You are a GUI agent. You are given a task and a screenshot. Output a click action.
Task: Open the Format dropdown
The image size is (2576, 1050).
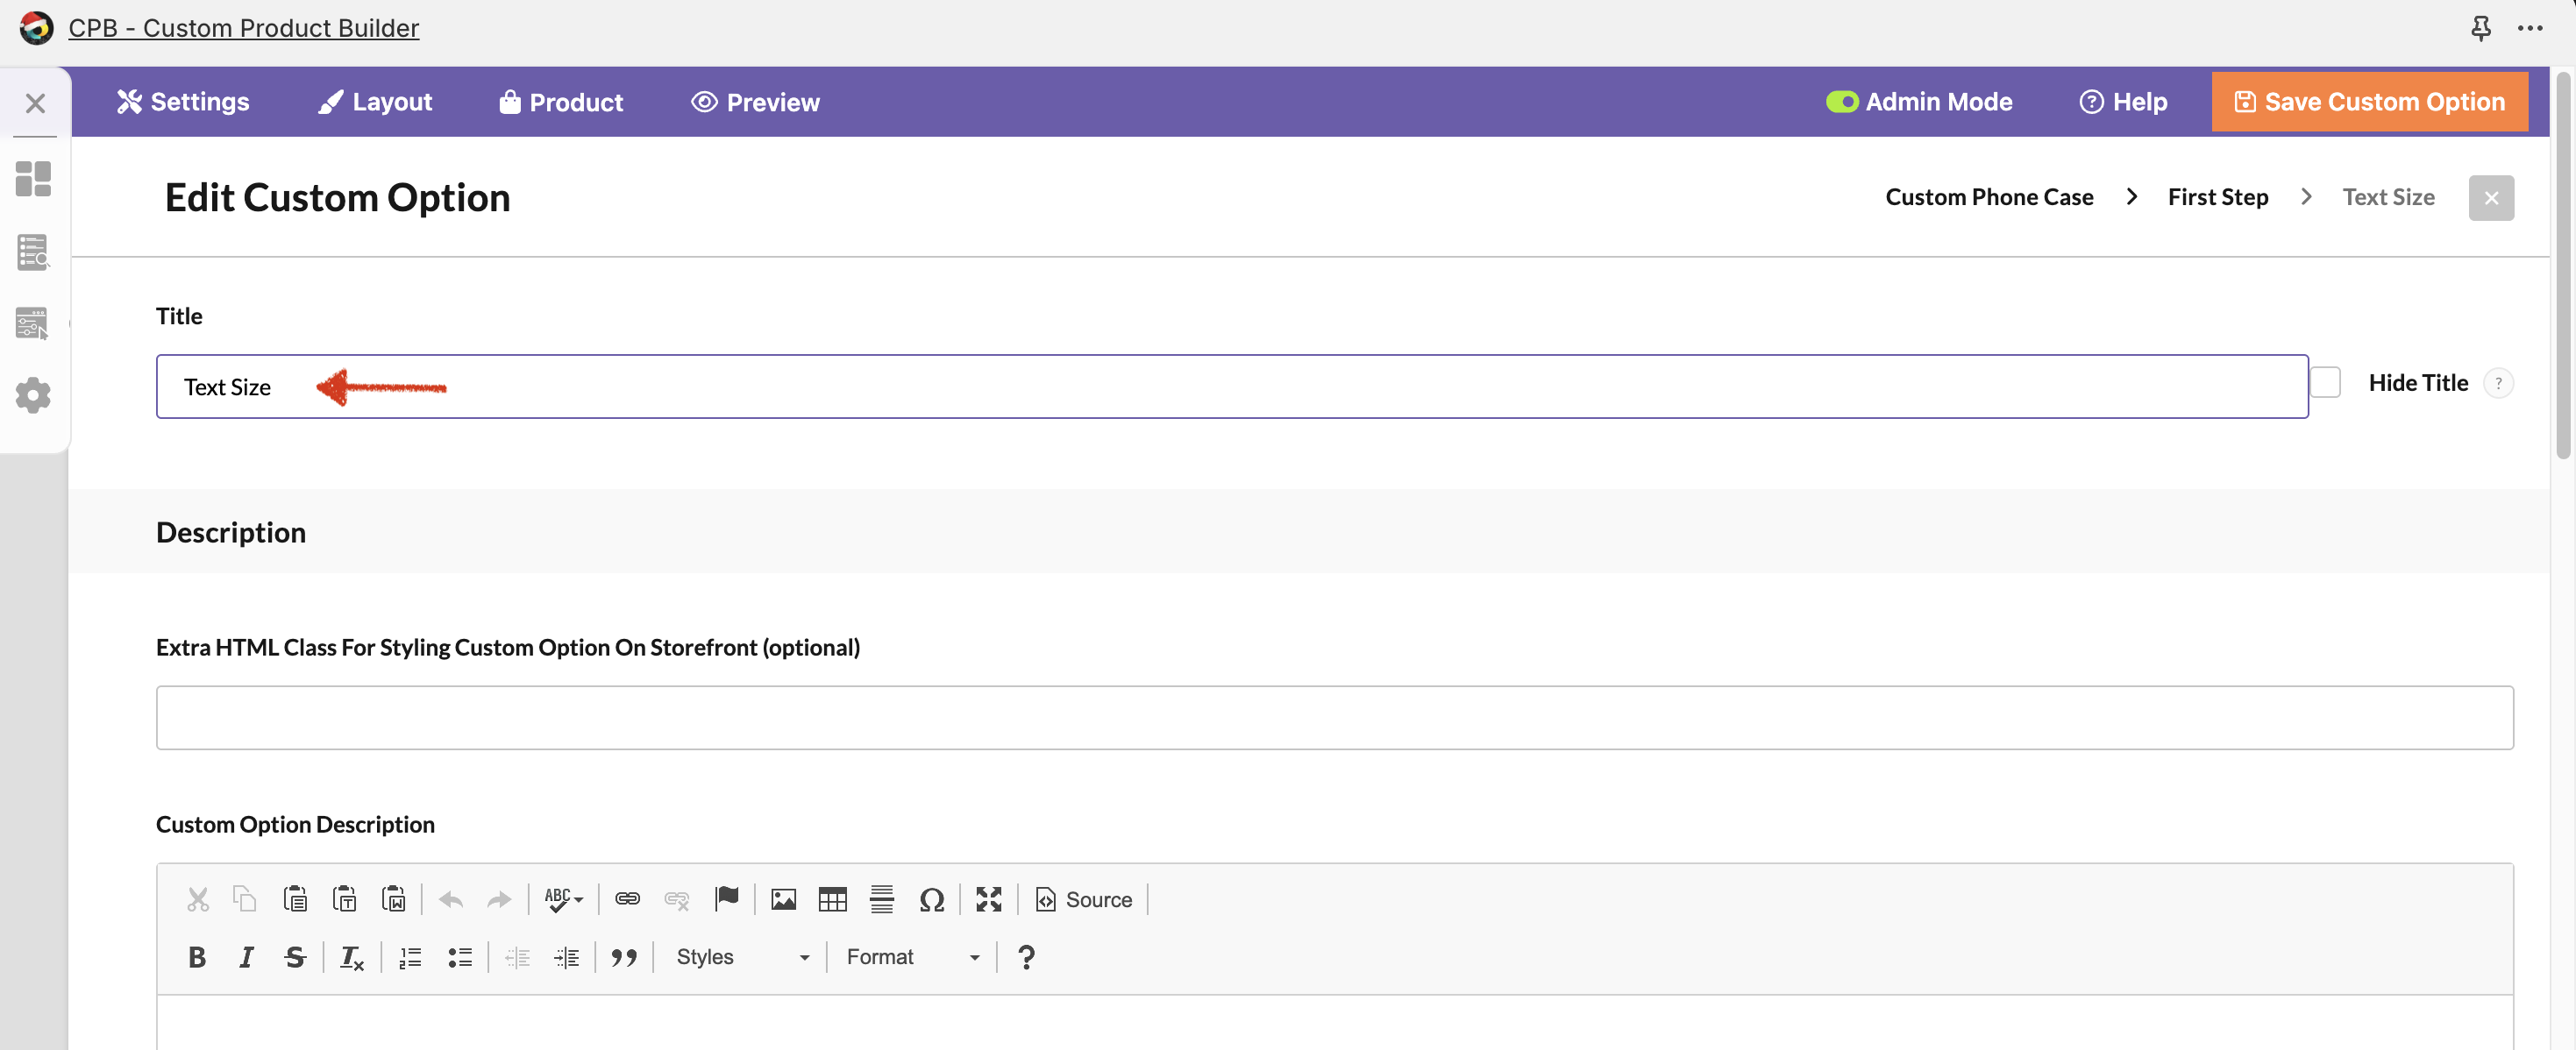coord(912,957)
